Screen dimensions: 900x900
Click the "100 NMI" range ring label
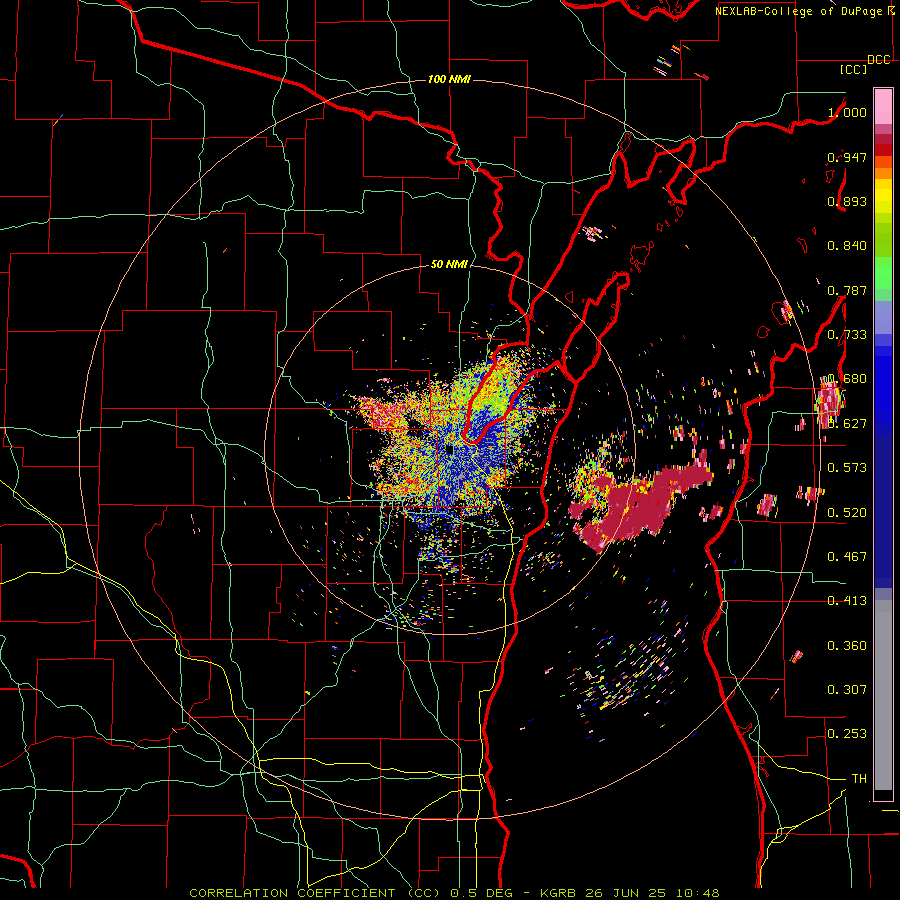(x=449, y=79)
